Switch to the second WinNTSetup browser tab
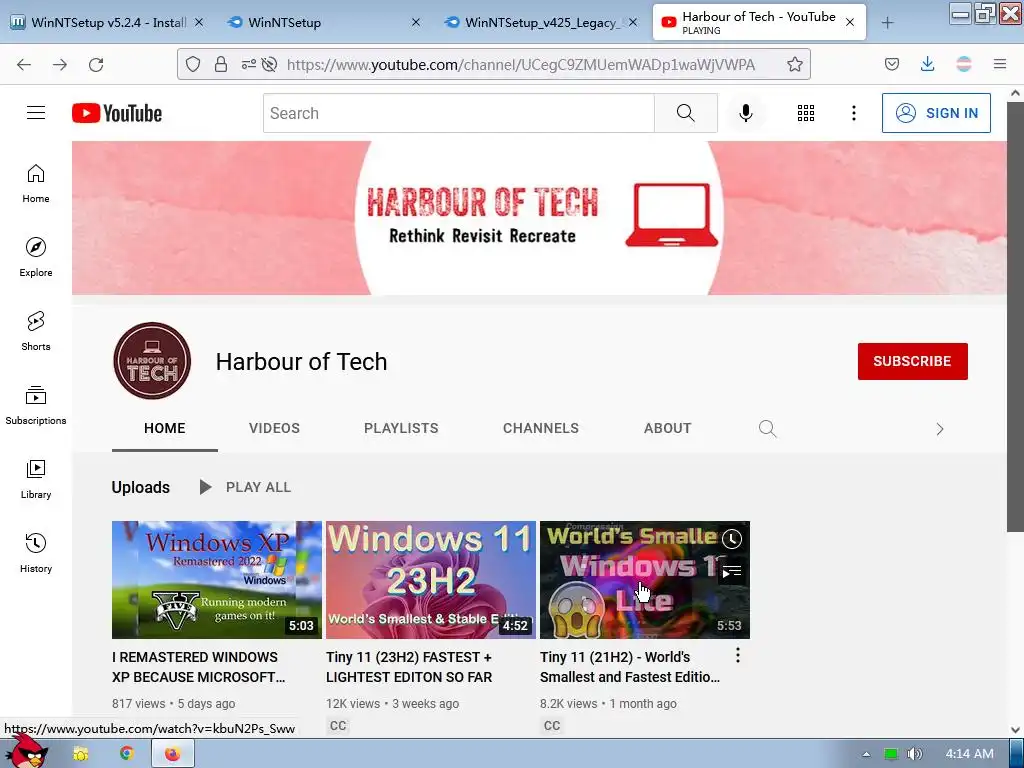 point(325,22)
